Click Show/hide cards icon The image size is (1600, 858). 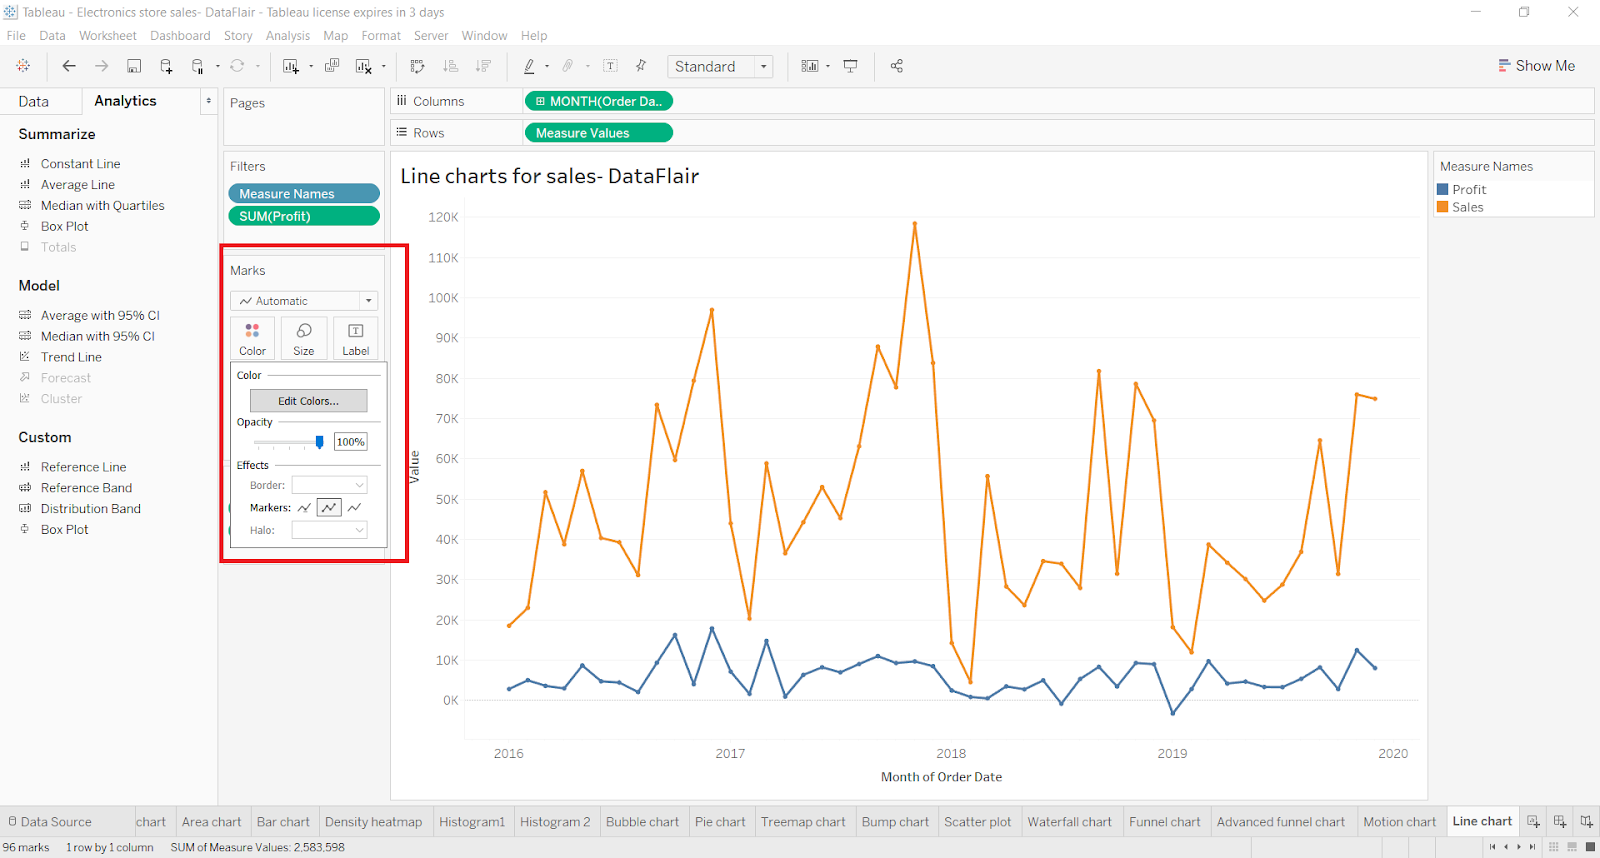(x=810, y=66)
